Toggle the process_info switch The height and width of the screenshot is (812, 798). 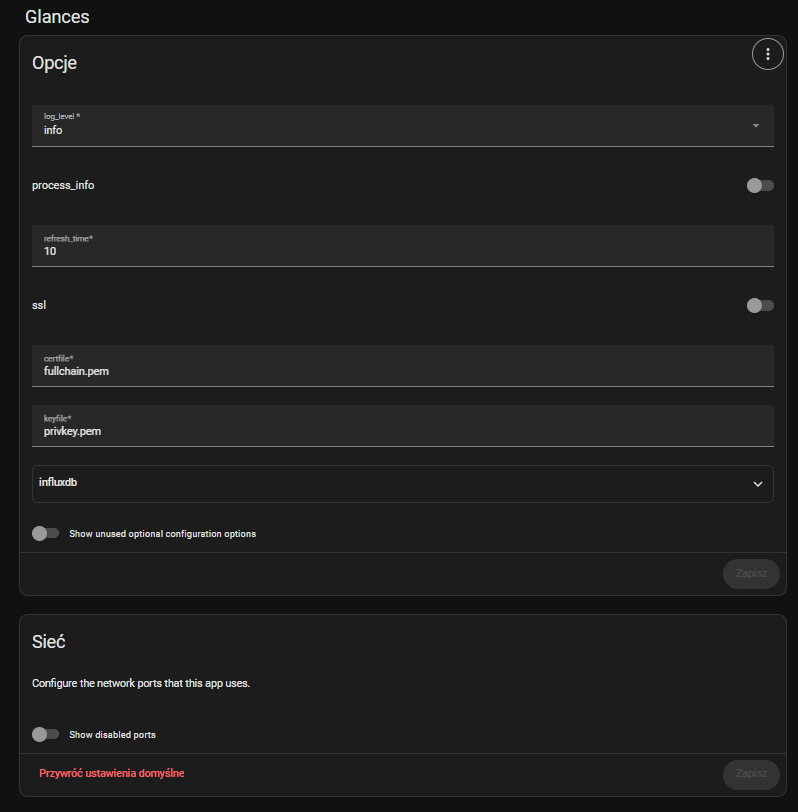pyautogui.click(x=760, y=185)
